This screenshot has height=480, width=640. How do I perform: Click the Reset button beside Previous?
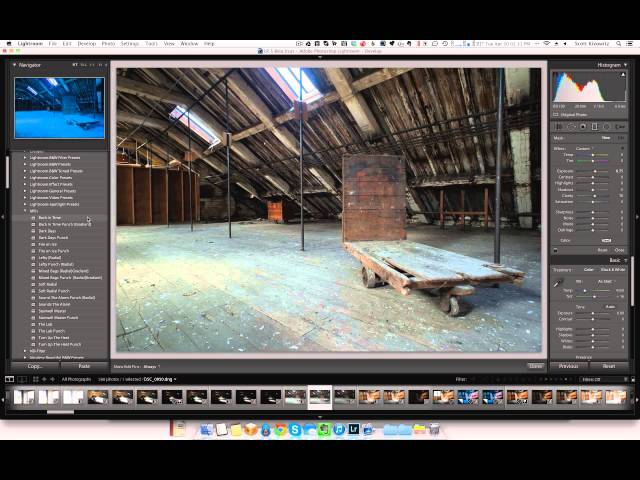tap(609, 366)
